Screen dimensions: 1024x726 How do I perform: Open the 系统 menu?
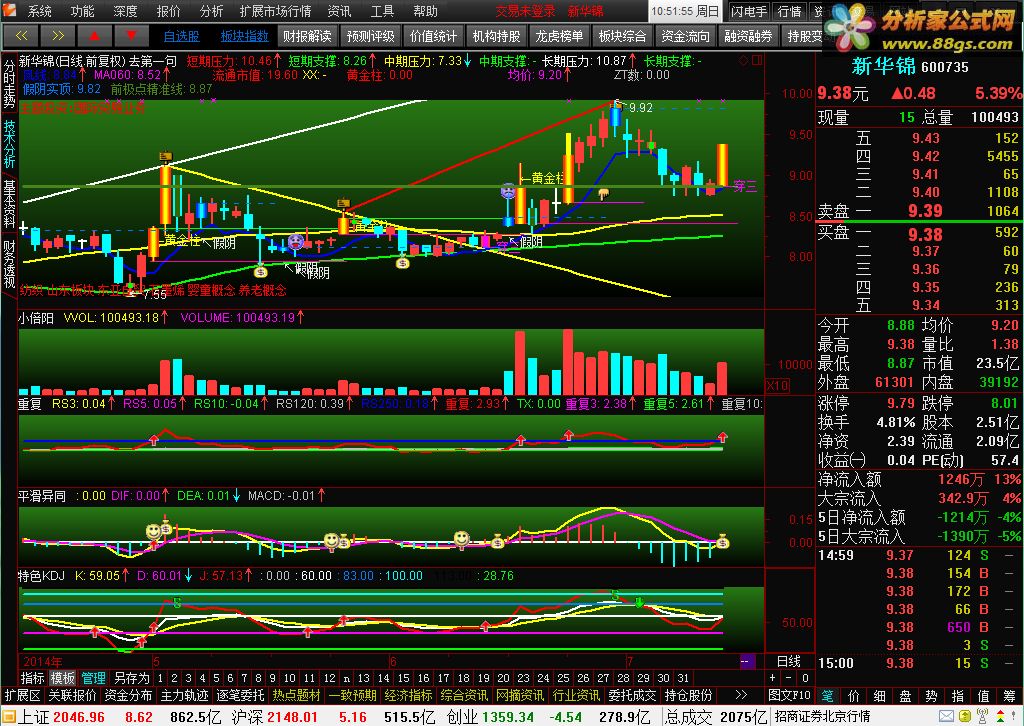[40, 11]
